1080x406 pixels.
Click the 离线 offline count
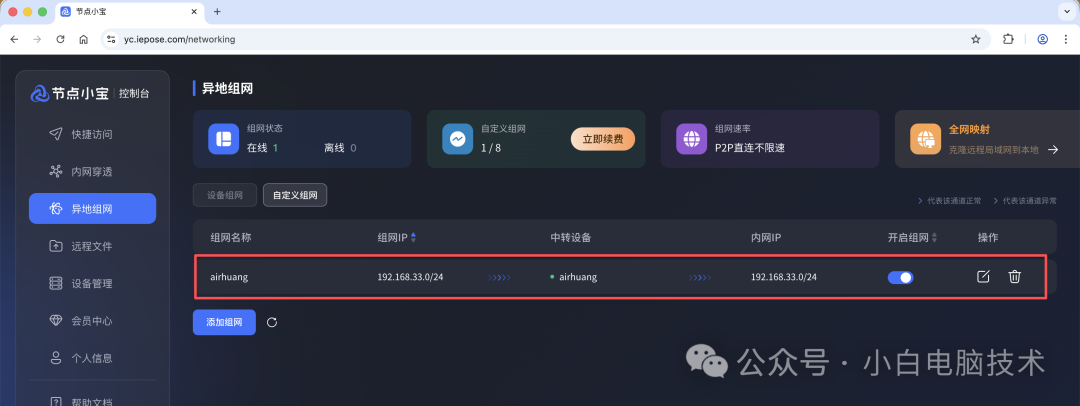coord(340,148)
